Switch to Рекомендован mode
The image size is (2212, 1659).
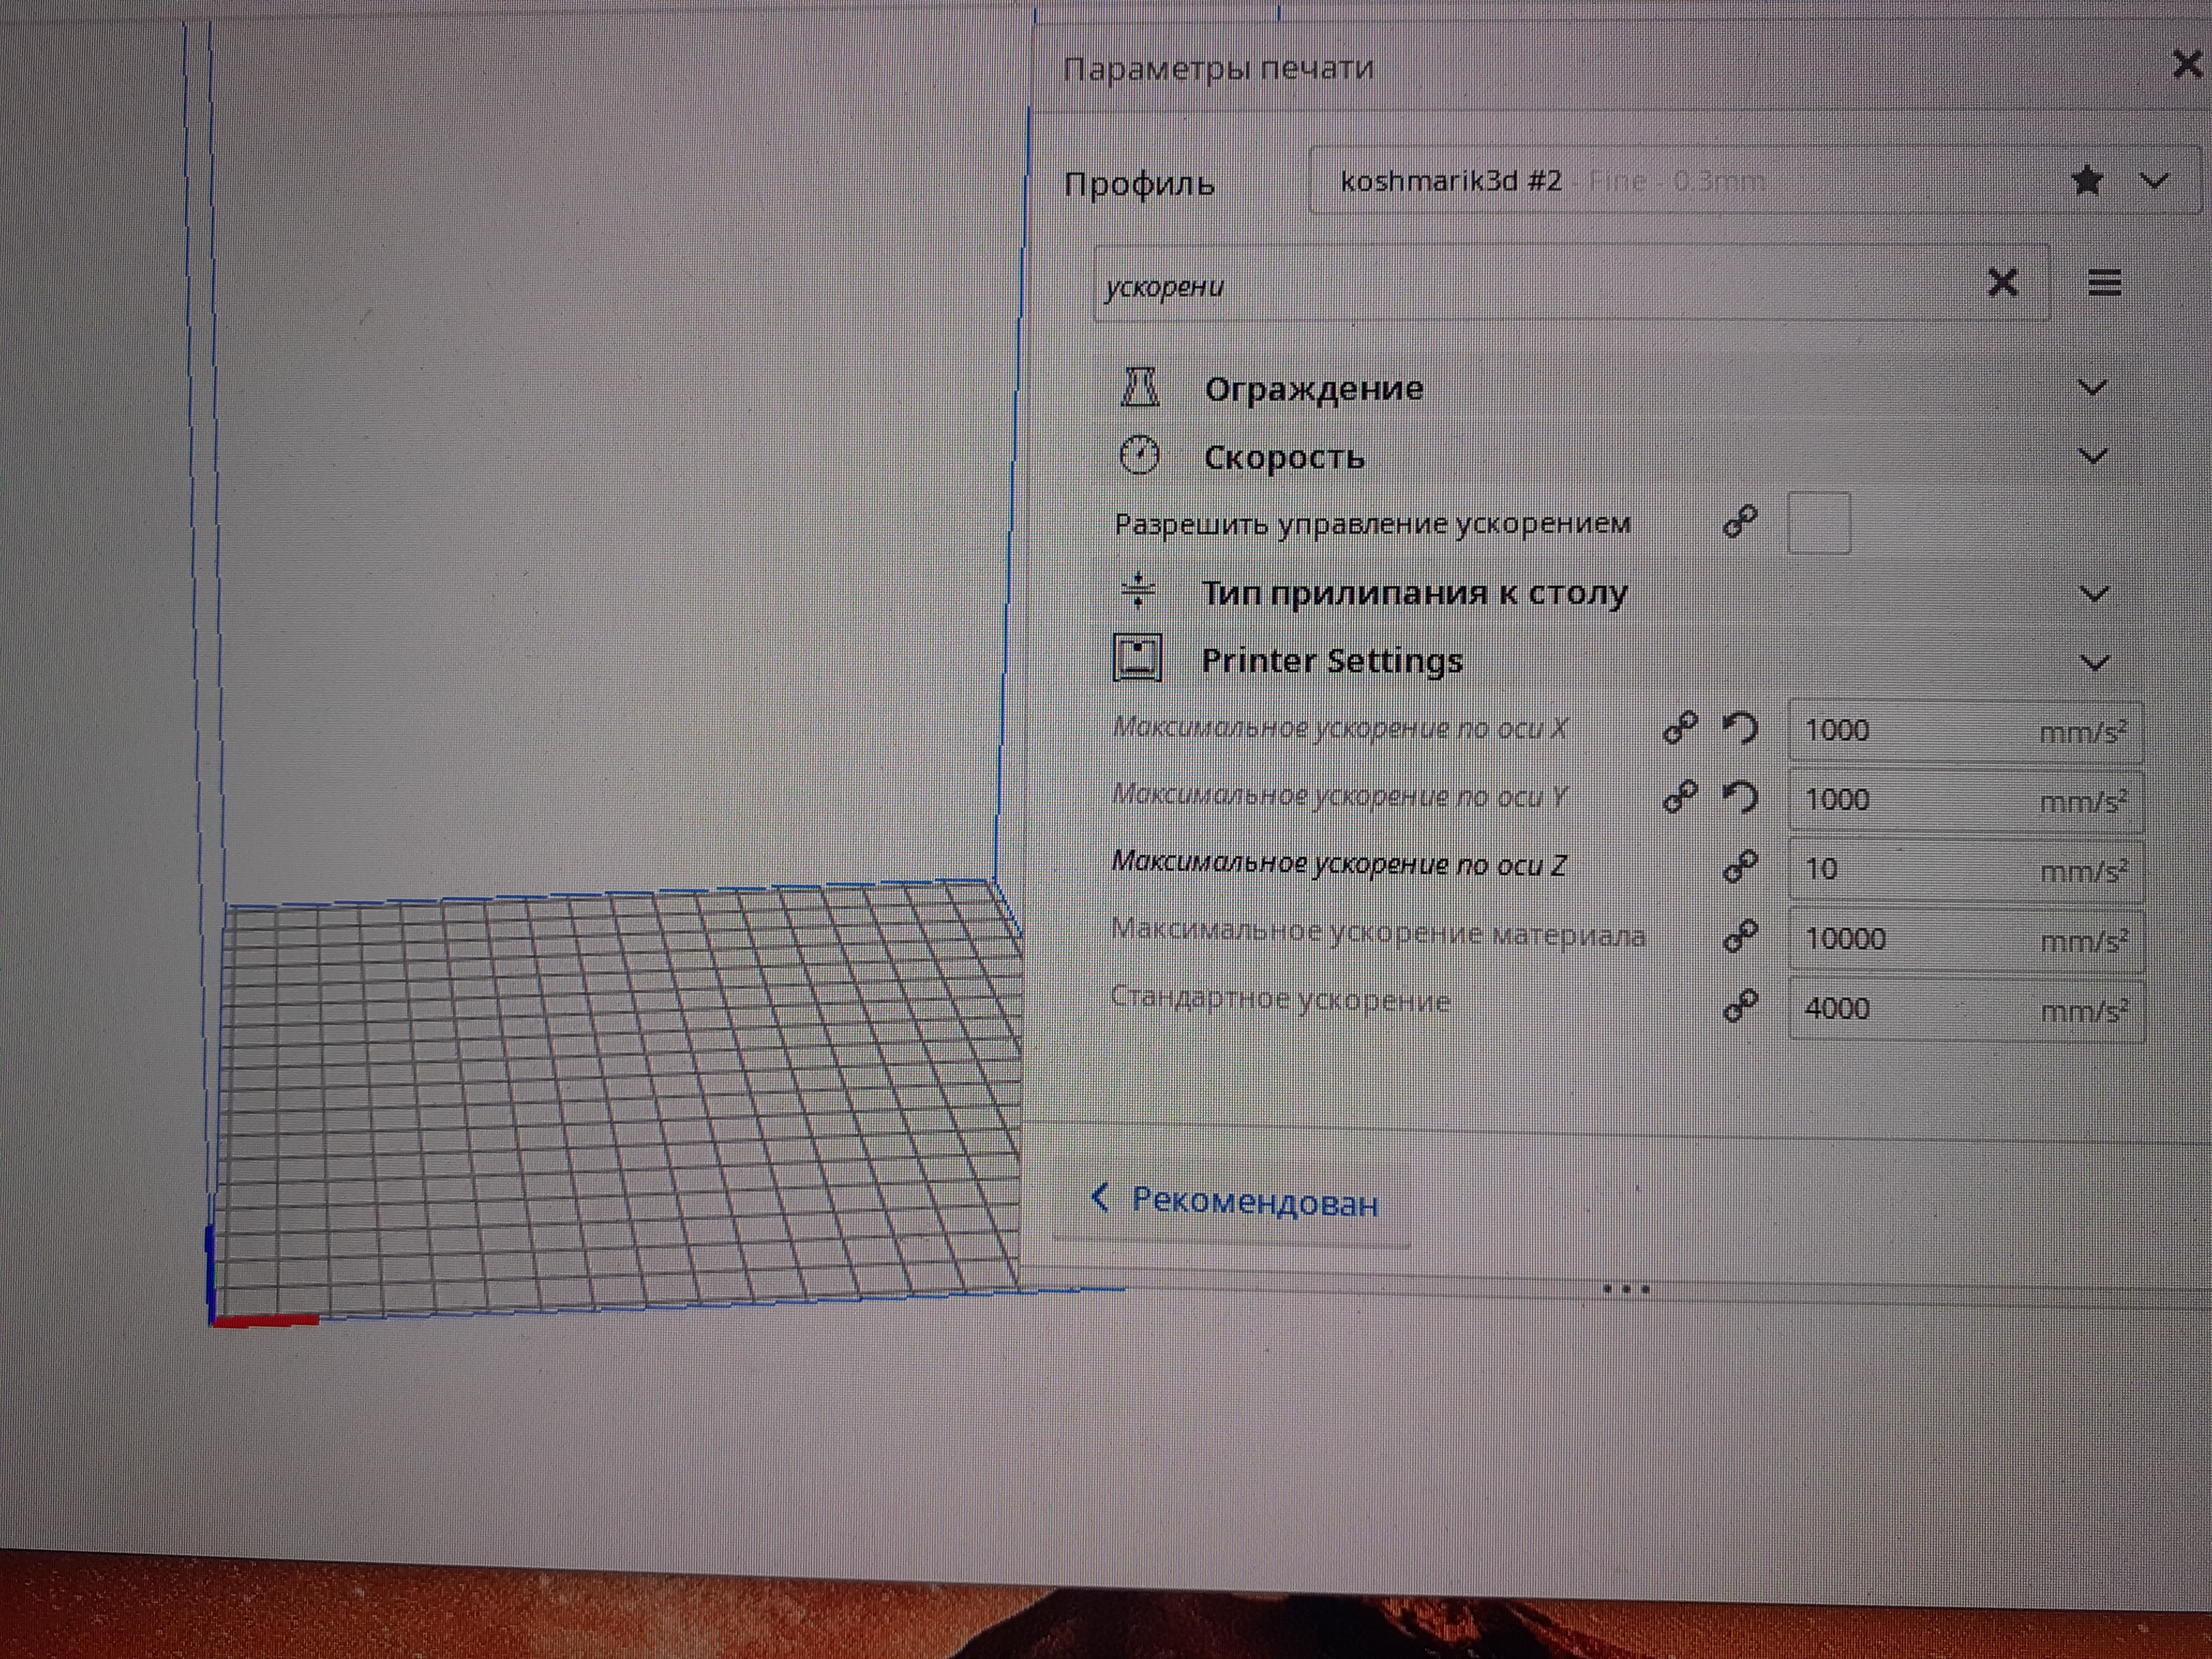(1235, 1201)
